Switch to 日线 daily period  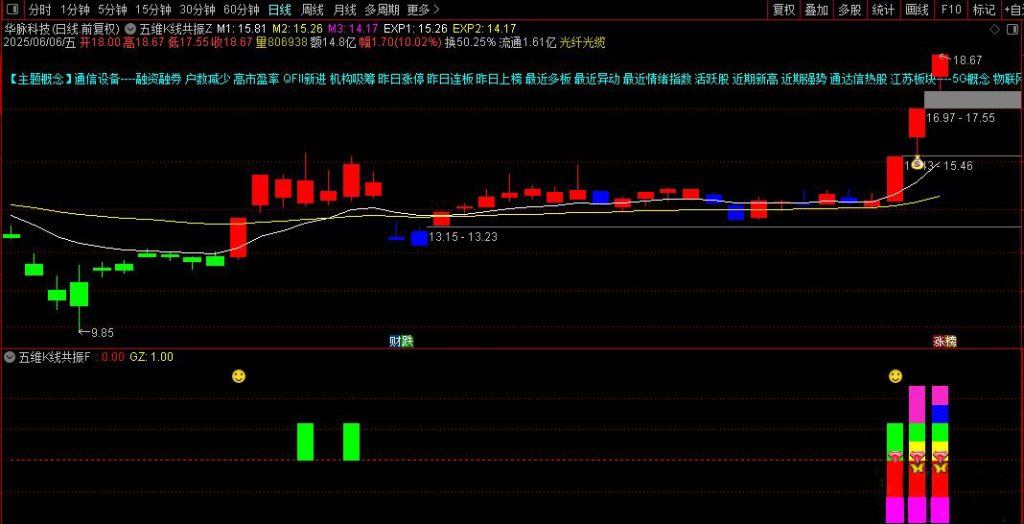(280, 10)
